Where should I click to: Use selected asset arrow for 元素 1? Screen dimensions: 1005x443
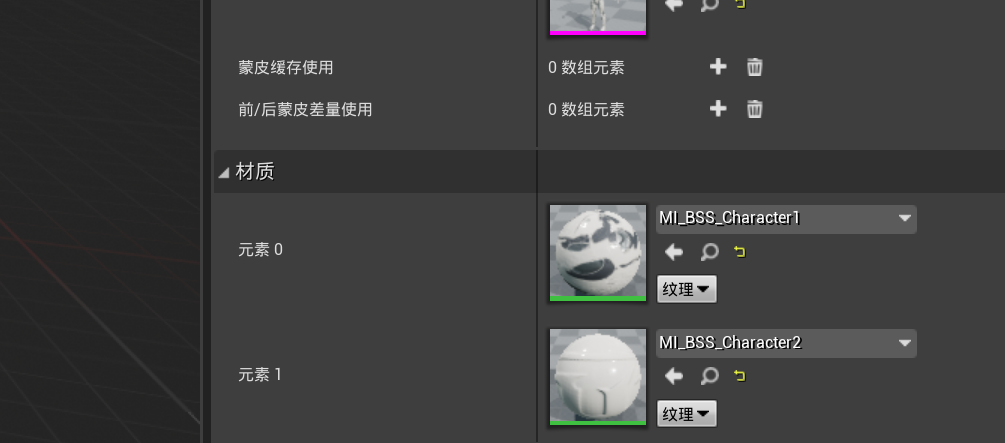point(674,376)
